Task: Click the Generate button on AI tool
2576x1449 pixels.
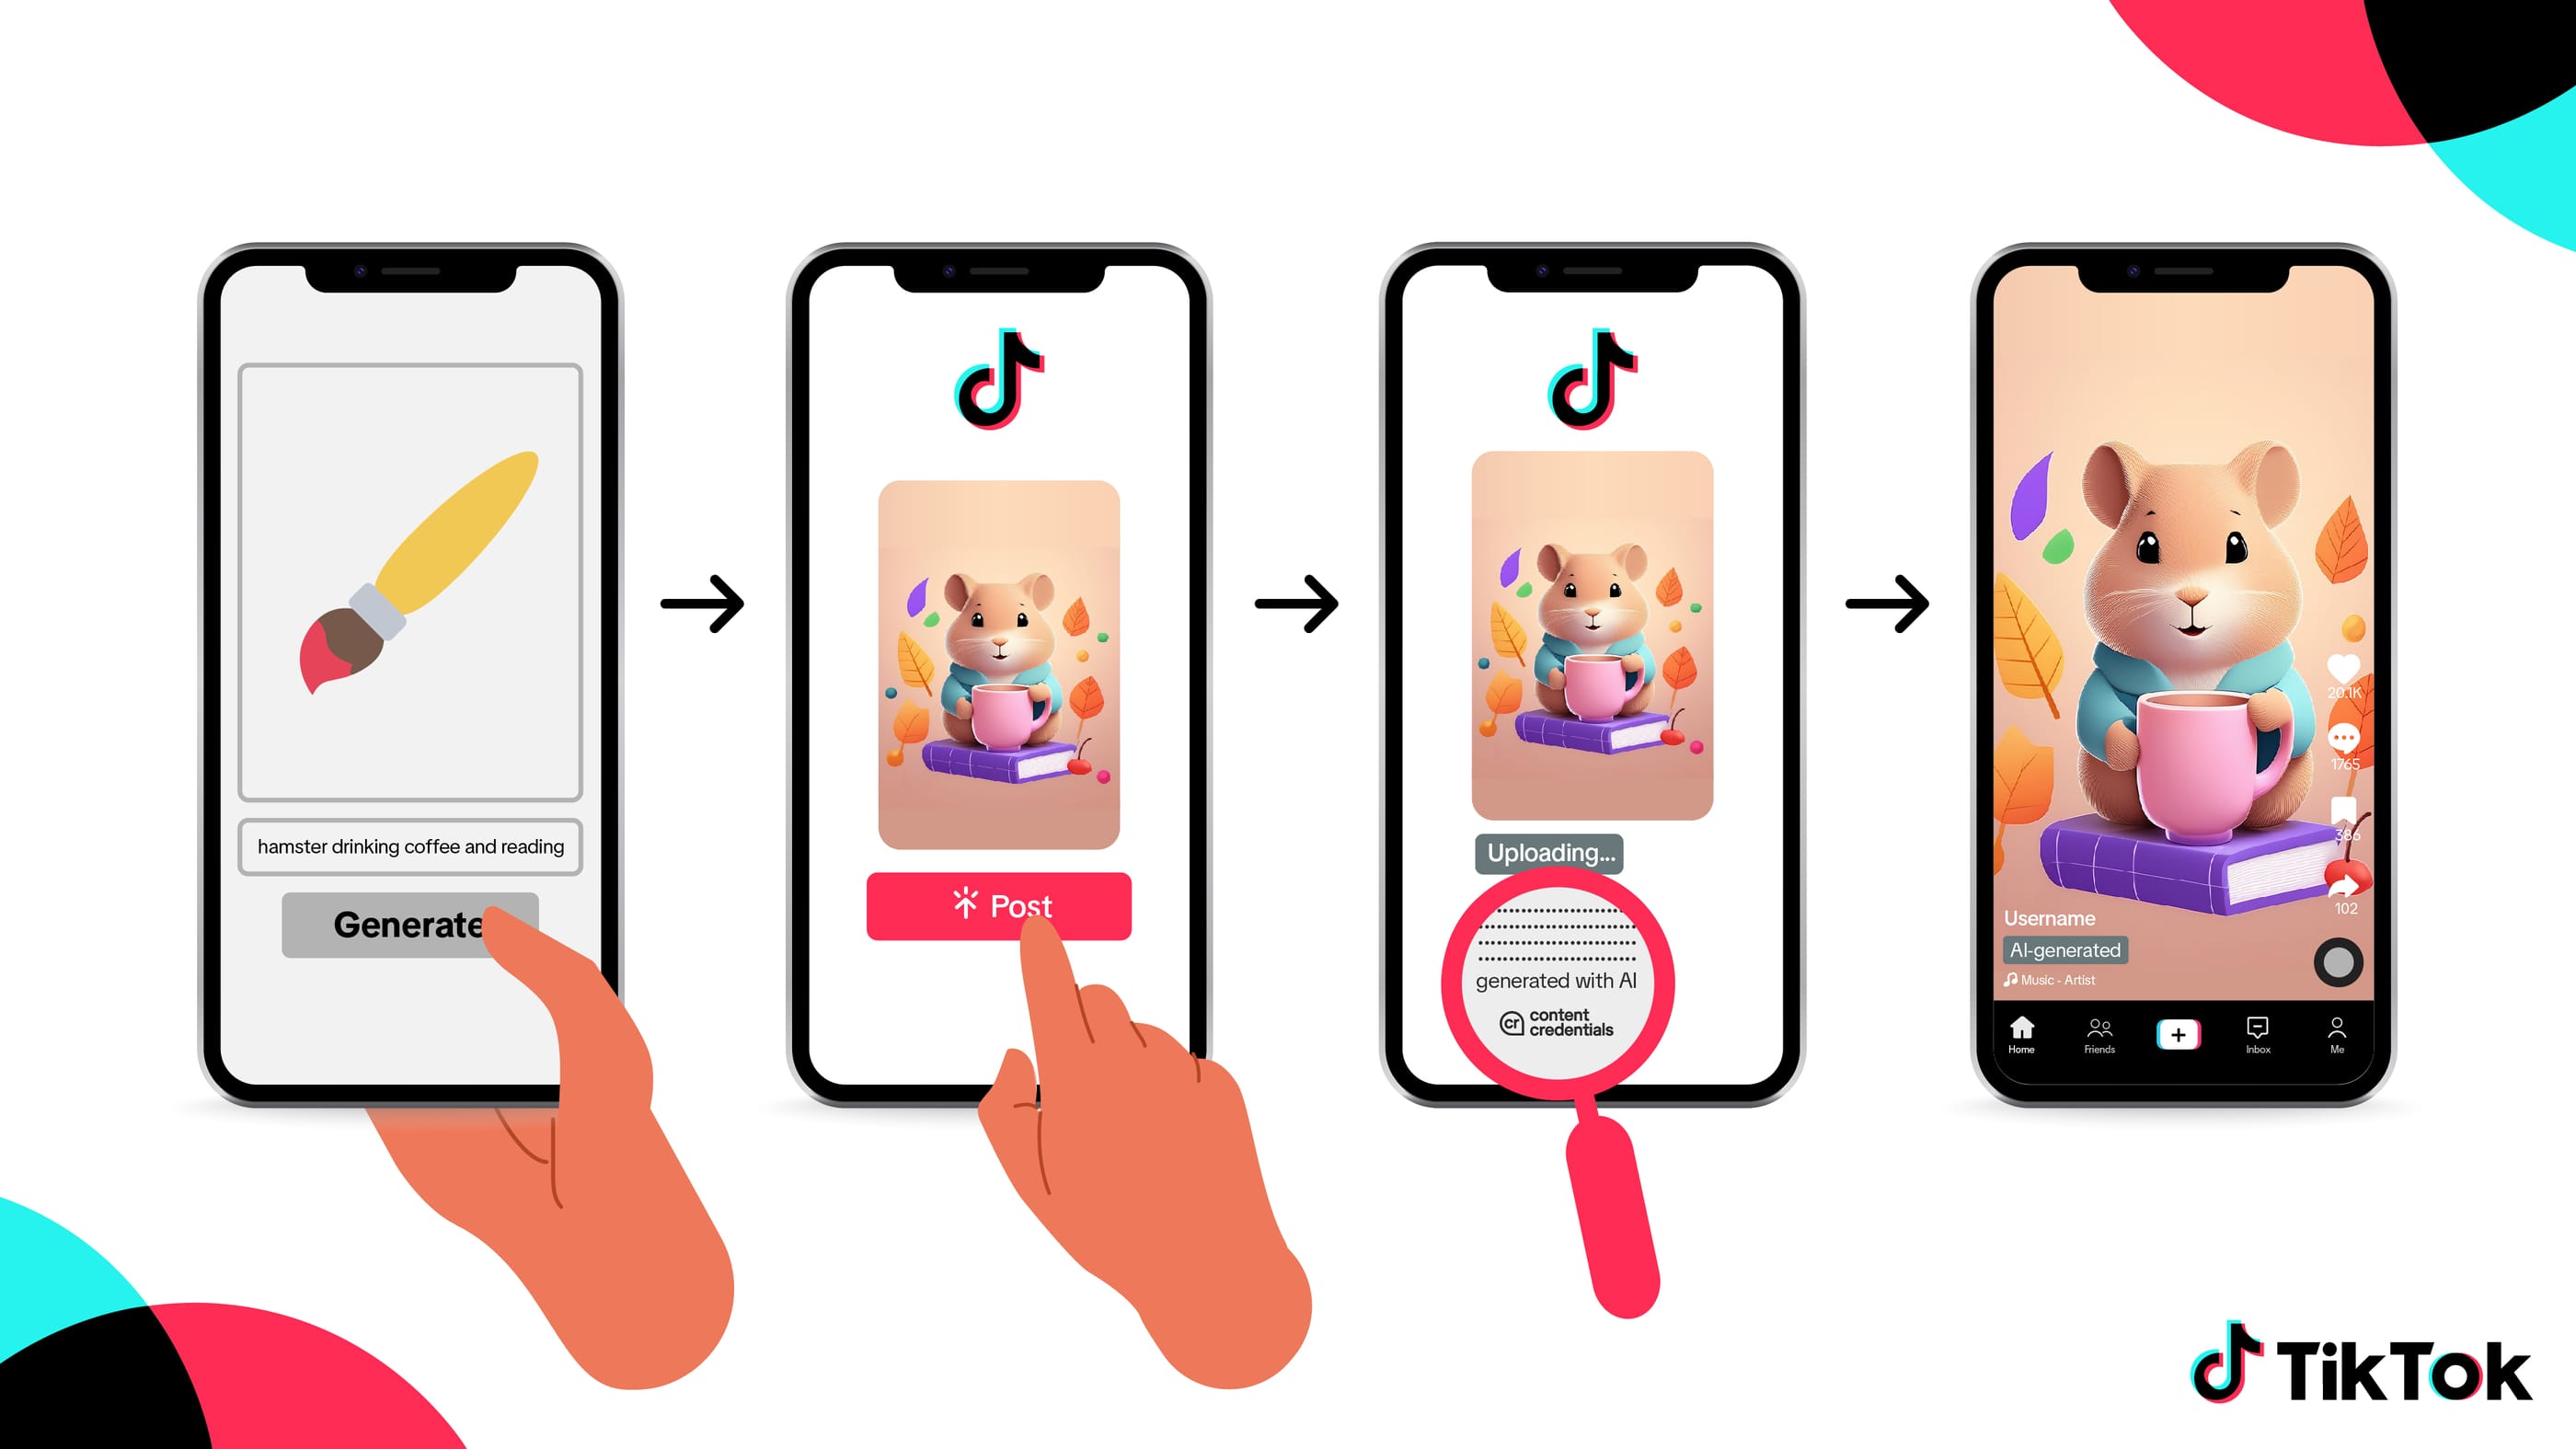Action: [410, 924]
